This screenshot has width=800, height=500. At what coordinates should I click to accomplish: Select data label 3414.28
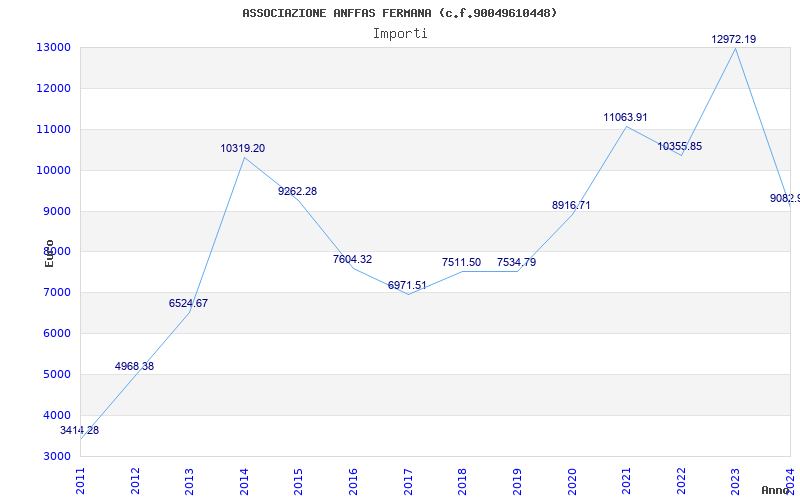click(80, 430)
